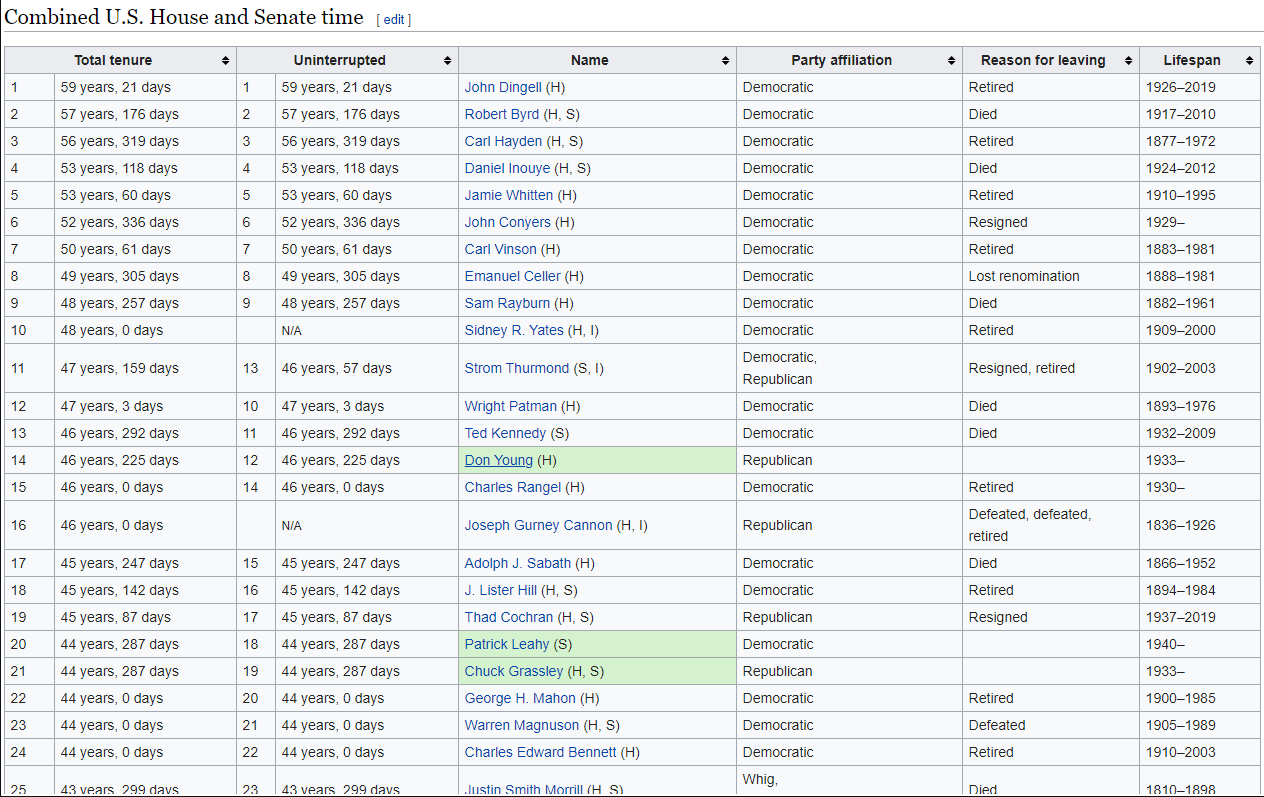Viewport: 1264px width, 797px height.
Task: Select 'Resigned, retired' cell for Strom Thurmond
Action: pyautogui.click(x=1051, y=368)
